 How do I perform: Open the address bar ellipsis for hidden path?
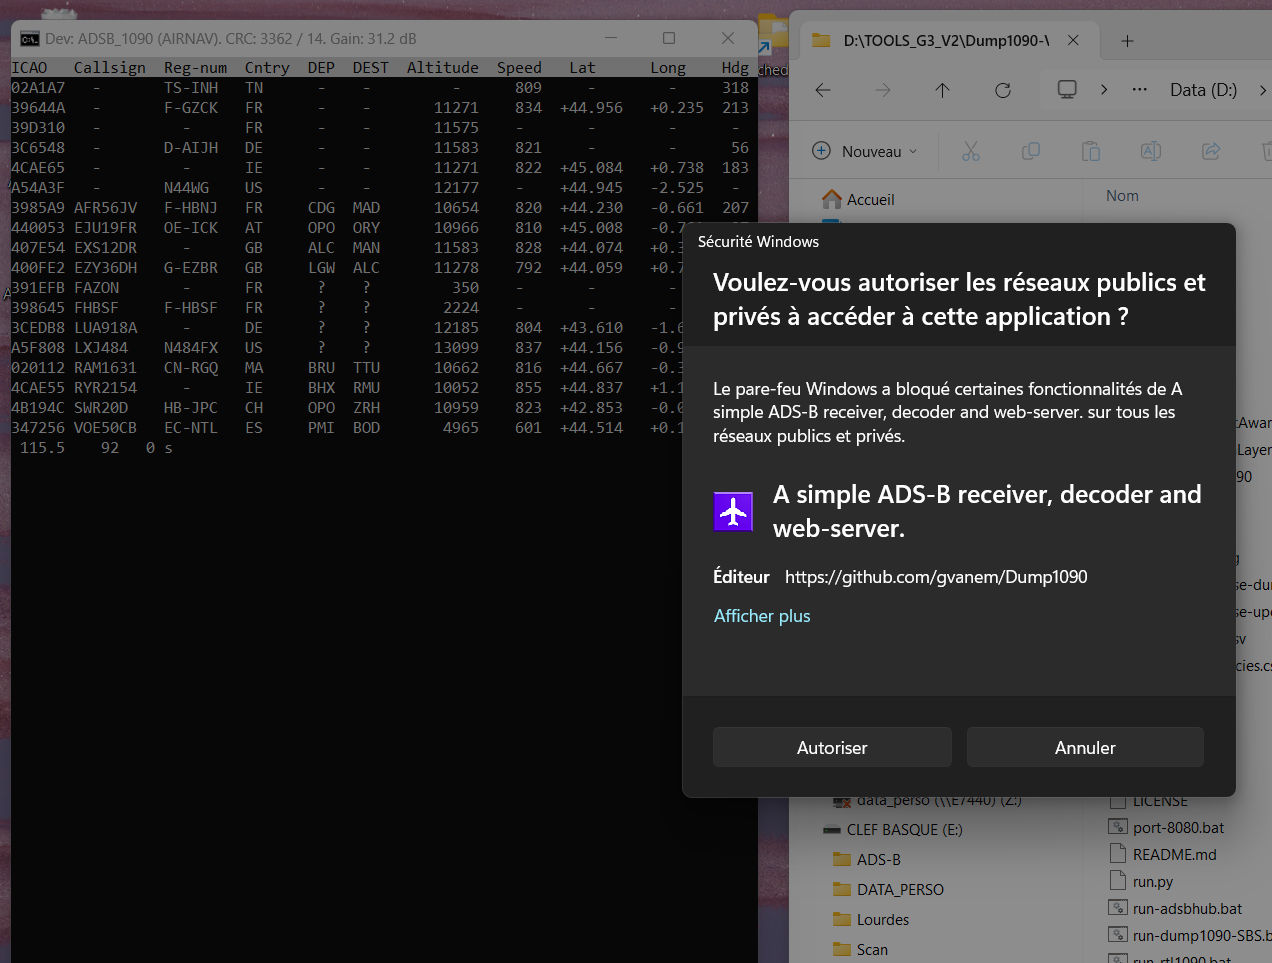1139,89
